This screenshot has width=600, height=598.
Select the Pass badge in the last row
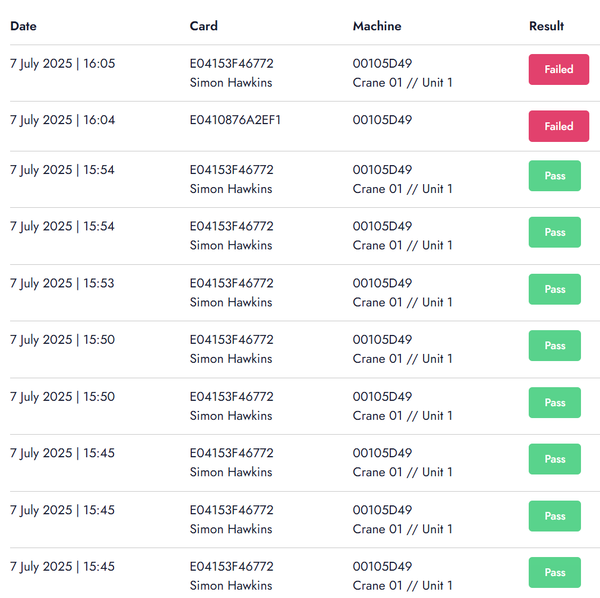(x=554, y=573)
